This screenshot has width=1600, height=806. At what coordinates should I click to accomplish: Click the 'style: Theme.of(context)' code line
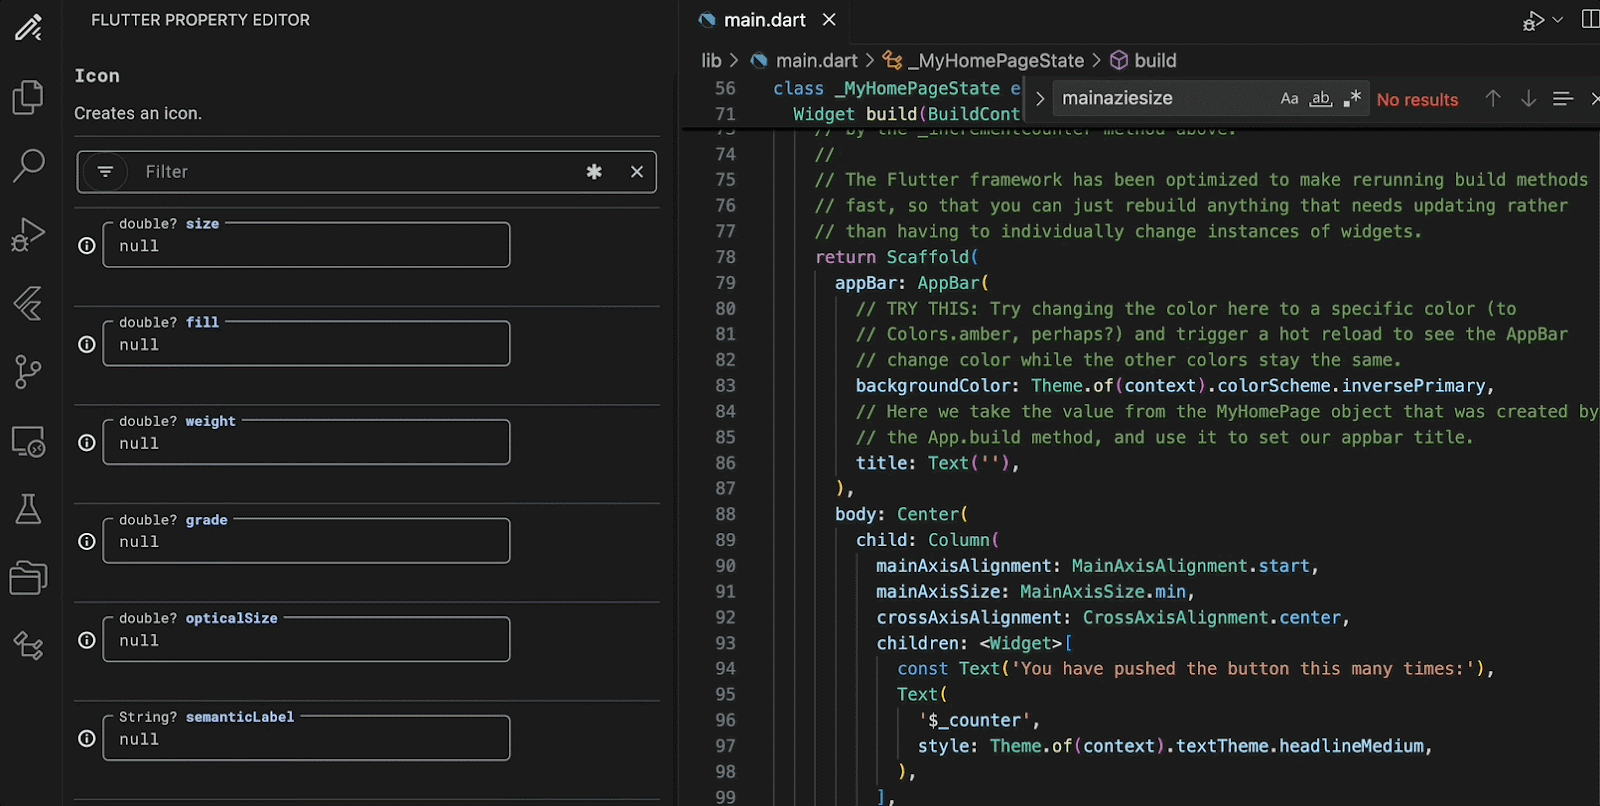(1175, 746)
